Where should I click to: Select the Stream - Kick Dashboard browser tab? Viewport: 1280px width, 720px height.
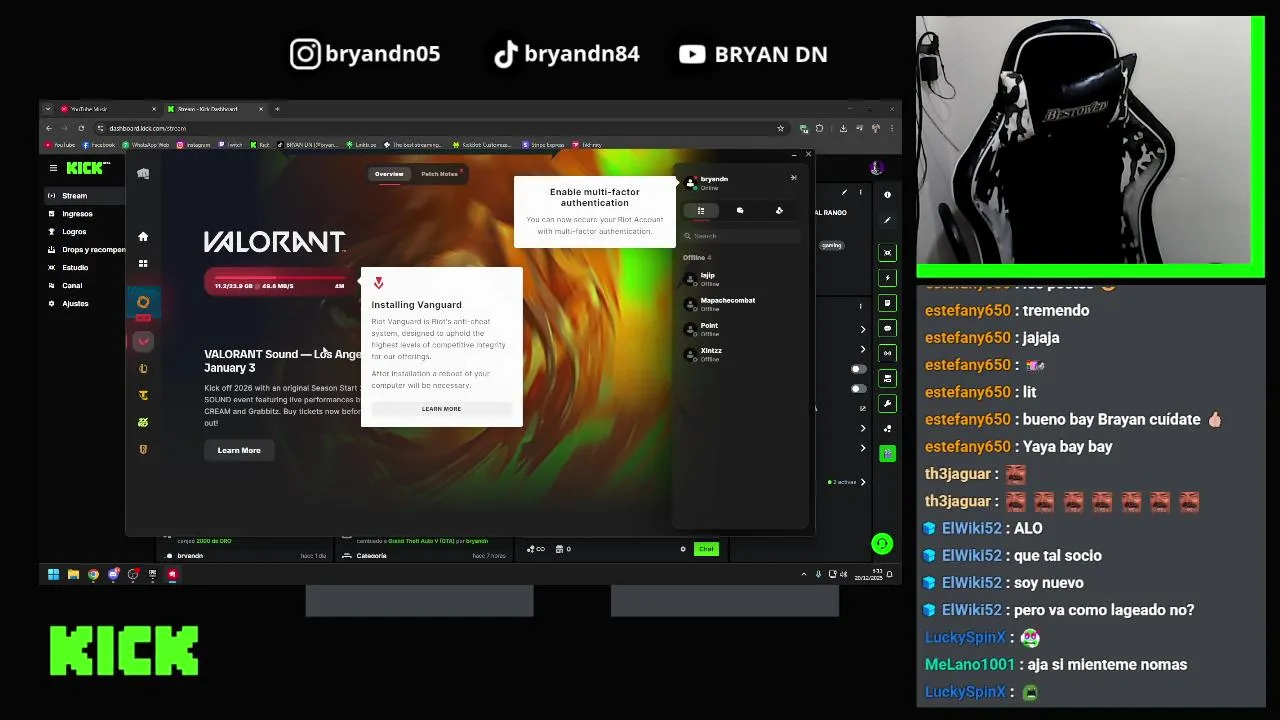[x=214, y=109]
